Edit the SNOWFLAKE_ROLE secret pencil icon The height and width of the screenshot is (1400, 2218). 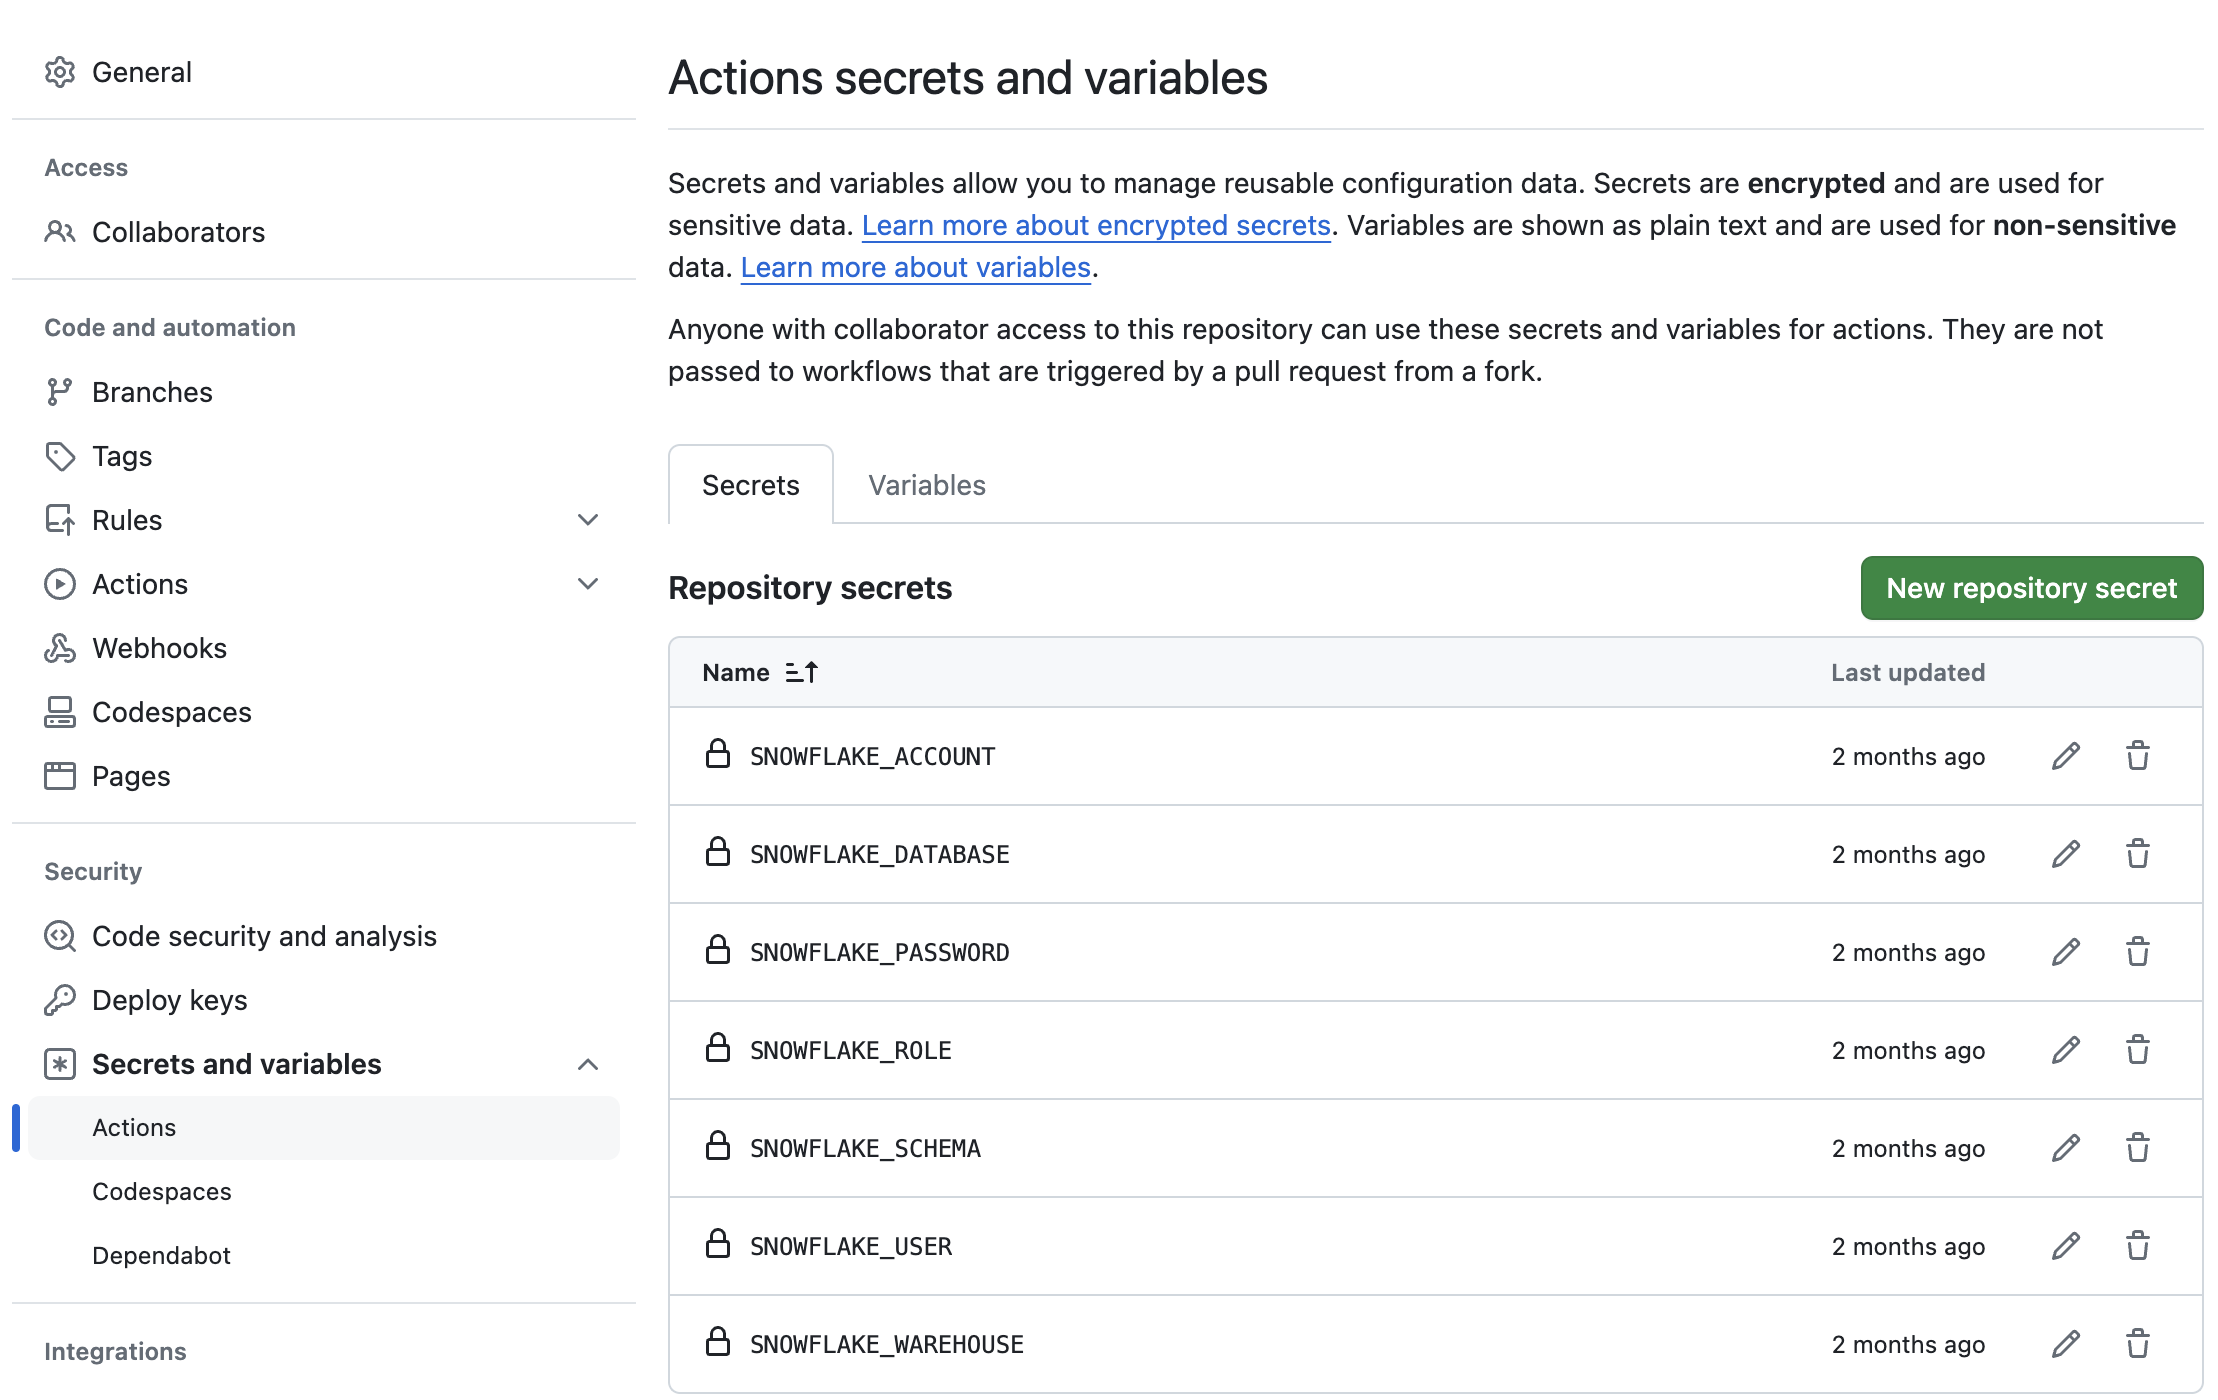point(2066,1050)
